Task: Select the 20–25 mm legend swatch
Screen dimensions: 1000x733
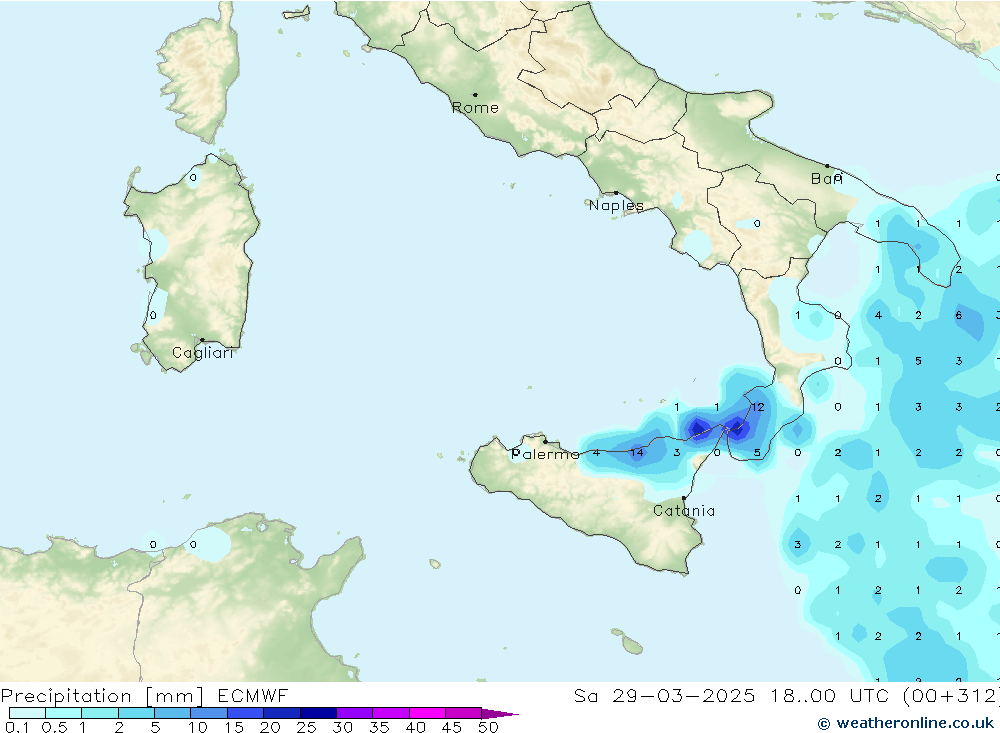Action: point(282,713)
